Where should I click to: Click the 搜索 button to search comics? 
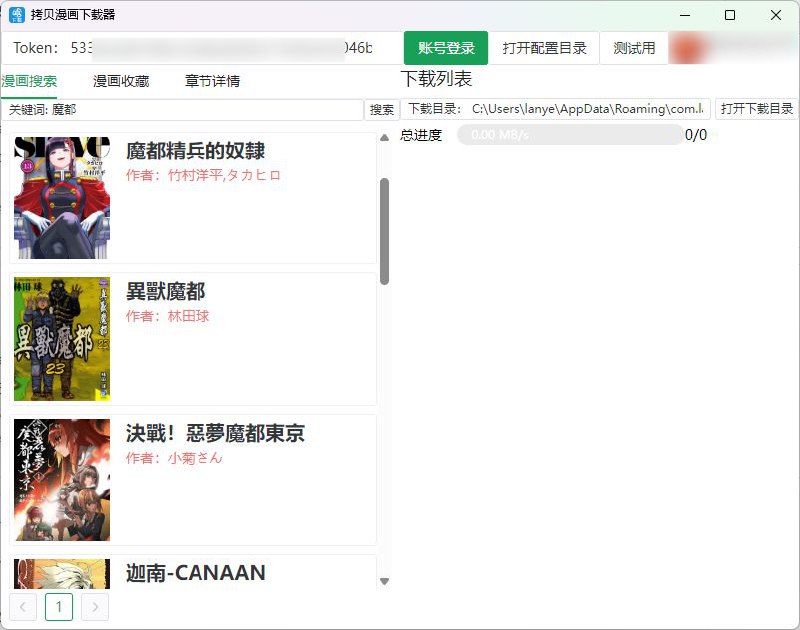tap(382, 110)
